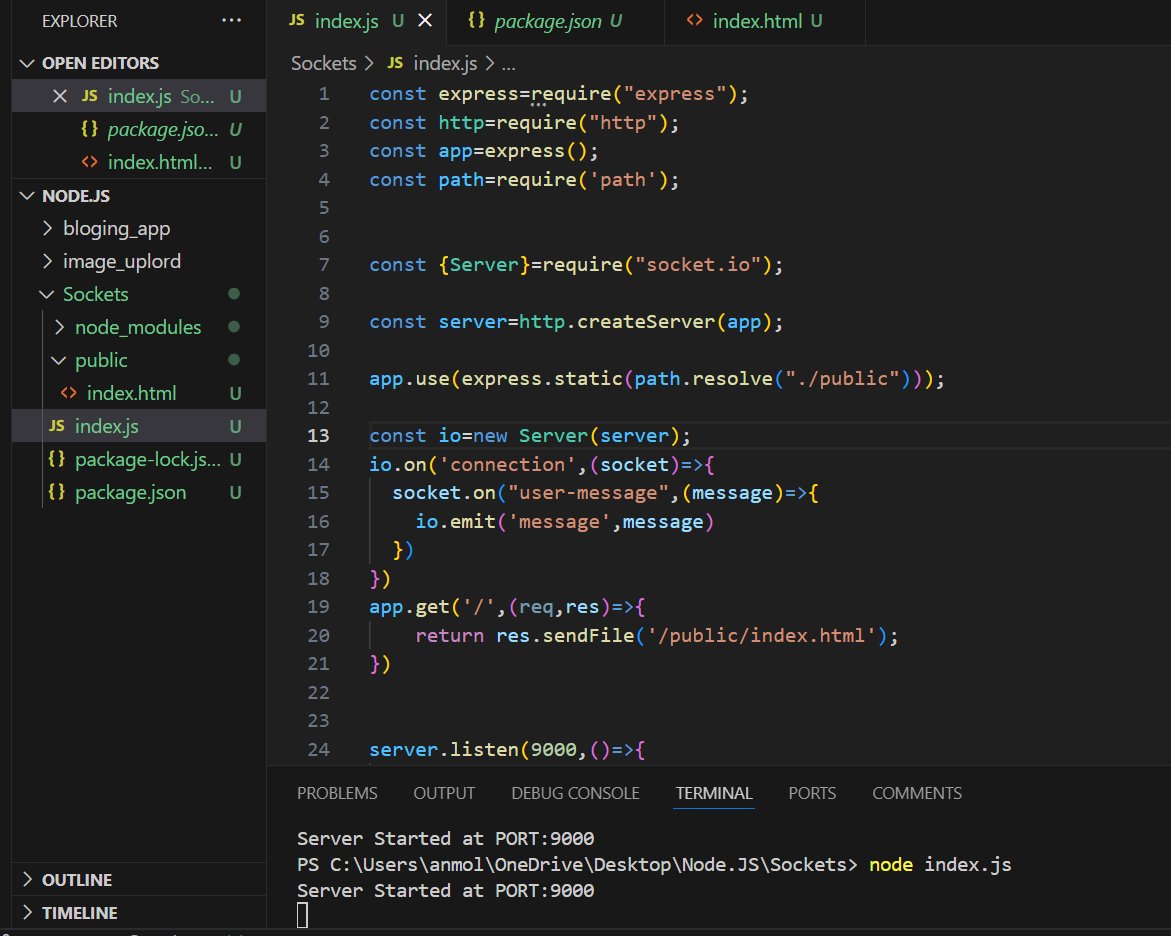Expand the image_uplord folder
Image resolution: width=1171 pixels, height=936 pixels.
140,261
